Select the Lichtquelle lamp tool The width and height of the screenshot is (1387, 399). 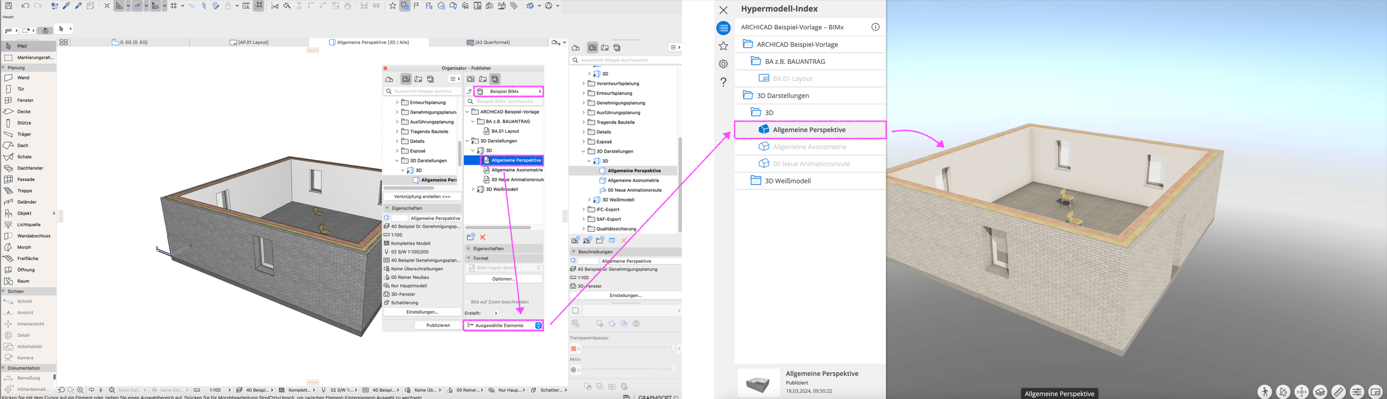pos(28,224)
